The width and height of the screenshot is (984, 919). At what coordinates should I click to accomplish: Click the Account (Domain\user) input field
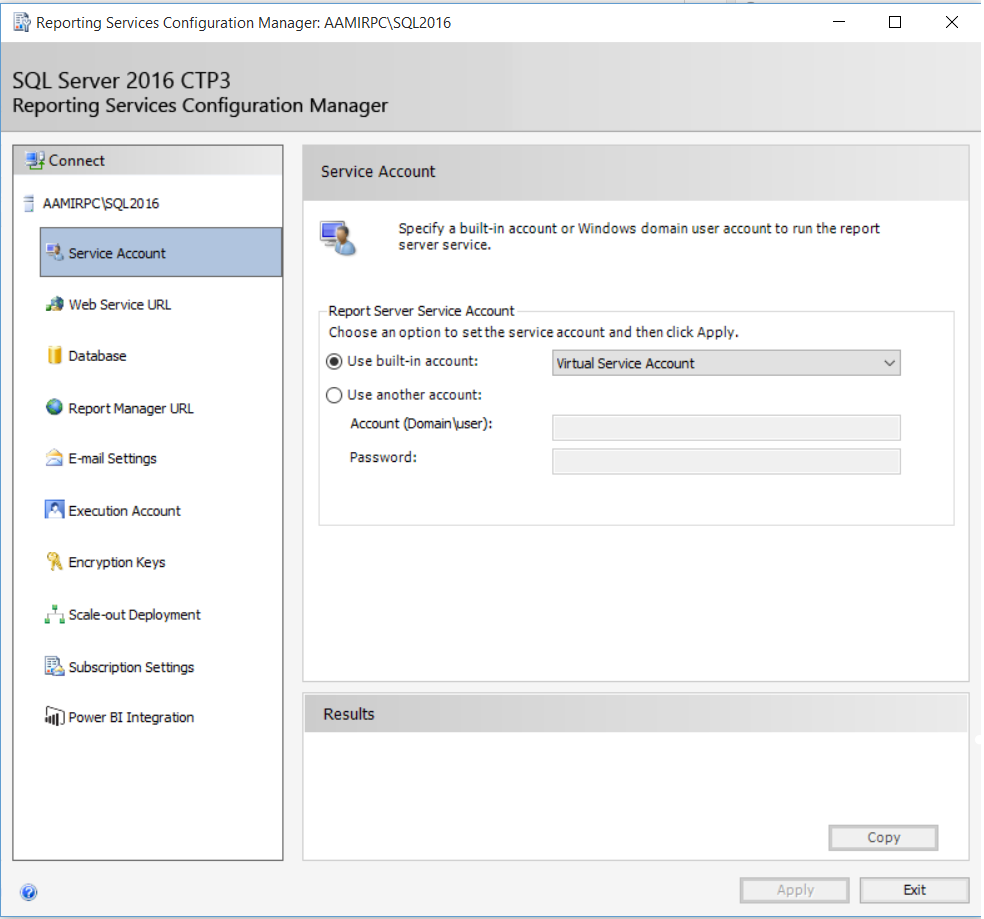click(726, 427)
